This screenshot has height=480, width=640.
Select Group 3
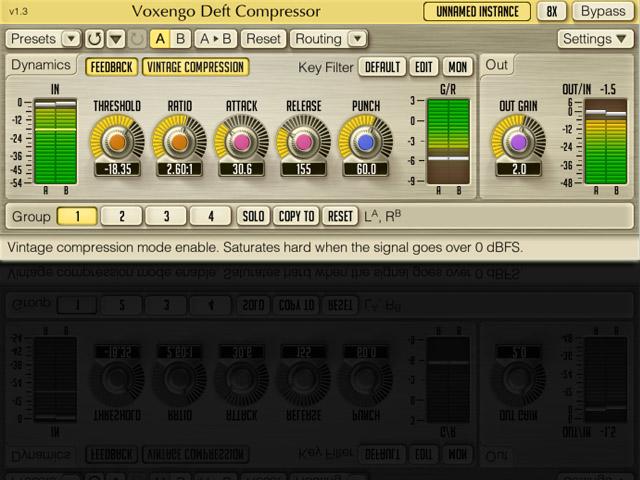(166, 216)
